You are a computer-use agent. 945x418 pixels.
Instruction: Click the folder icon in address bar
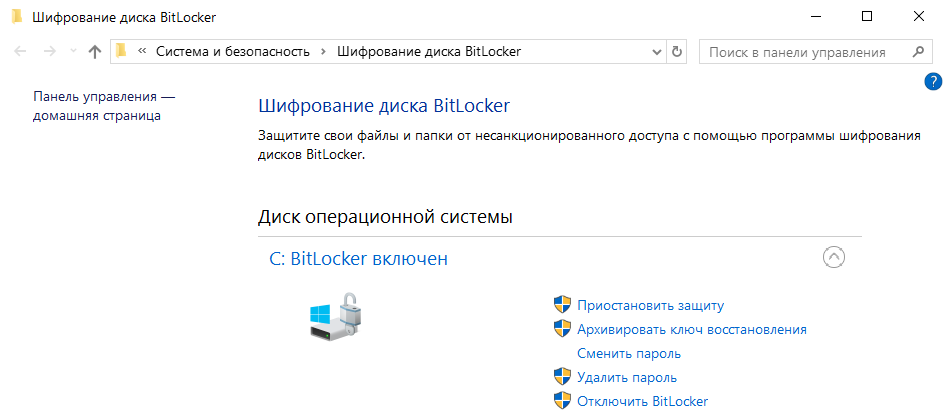pyautogui.click(x=122, y=51)
